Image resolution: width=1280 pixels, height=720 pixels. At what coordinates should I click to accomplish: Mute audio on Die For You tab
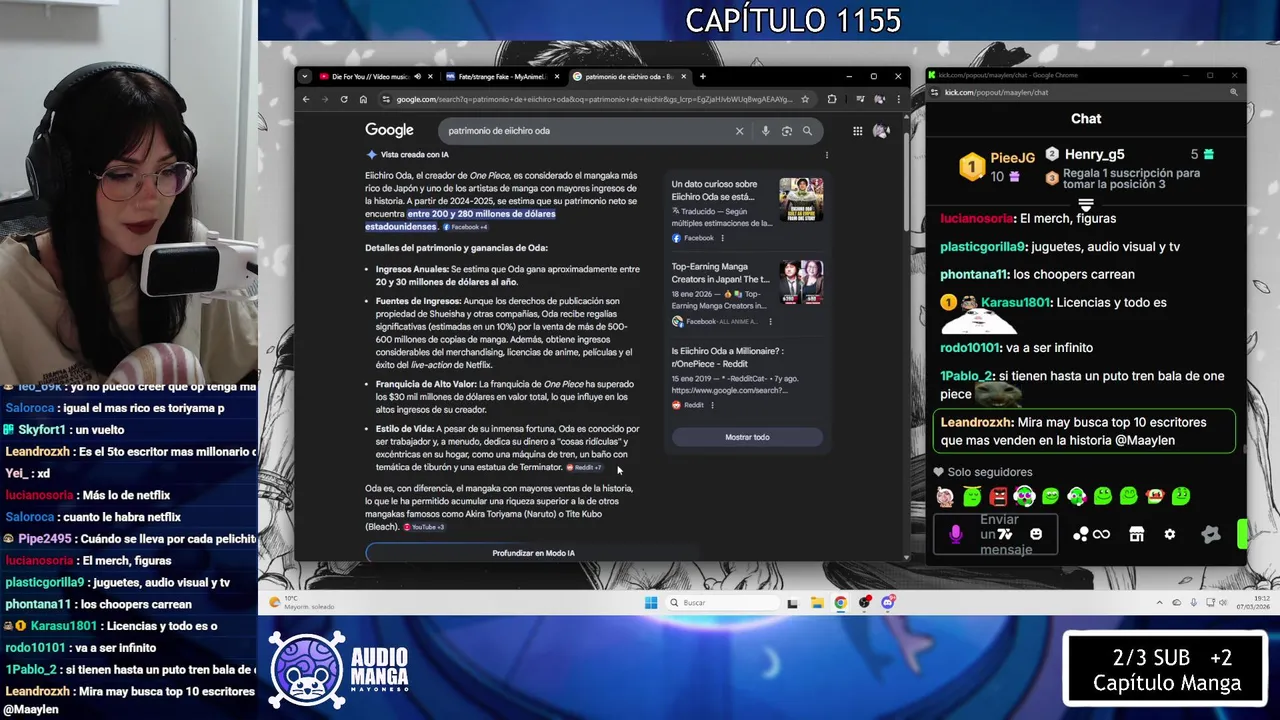coord(416,77)
